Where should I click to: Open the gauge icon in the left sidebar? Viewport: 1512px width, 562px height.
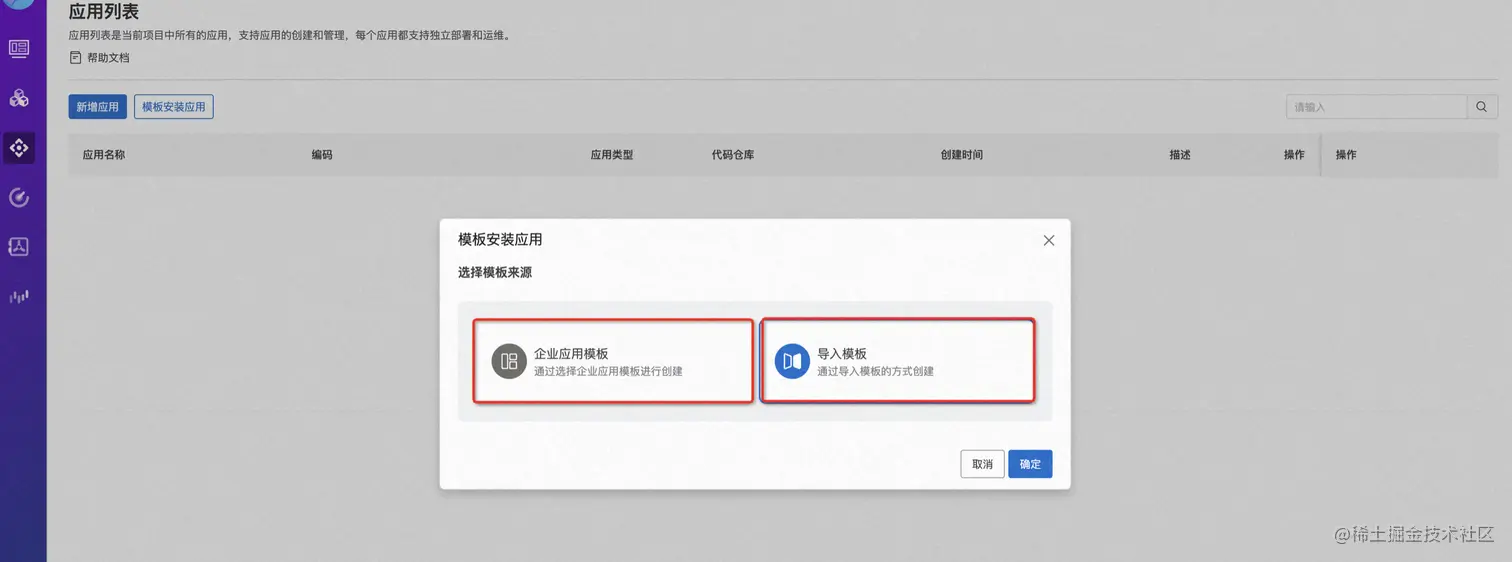pyautogui.click(x=19, y=197)
